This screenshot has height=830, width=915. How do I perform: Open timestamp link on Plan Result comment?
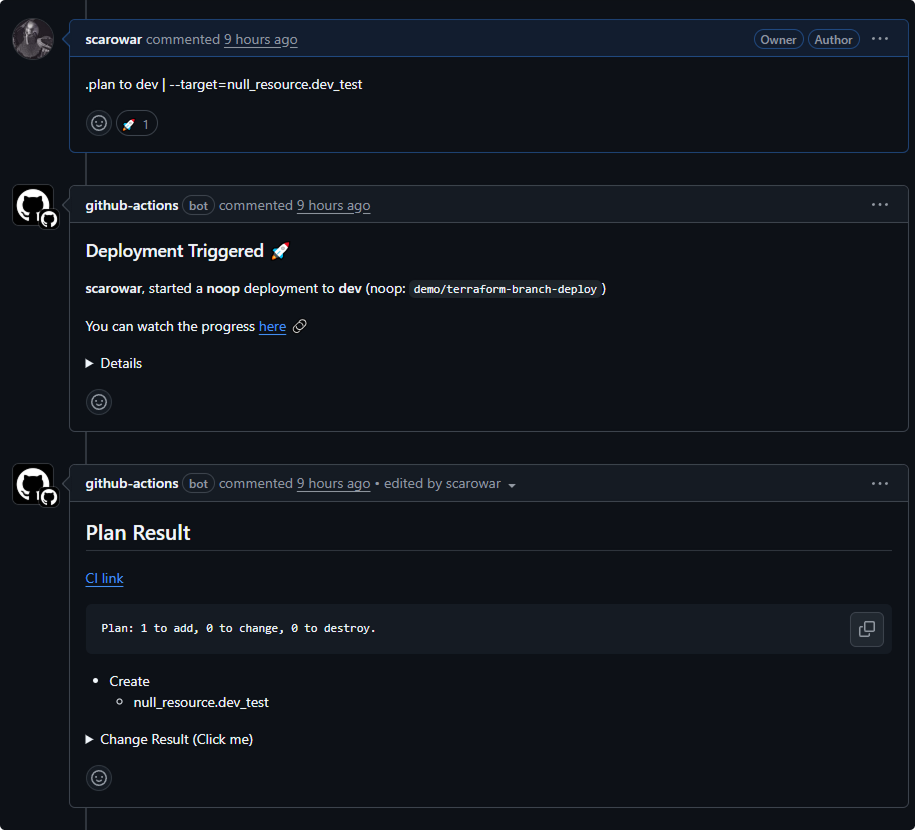(x=333, y=484)
